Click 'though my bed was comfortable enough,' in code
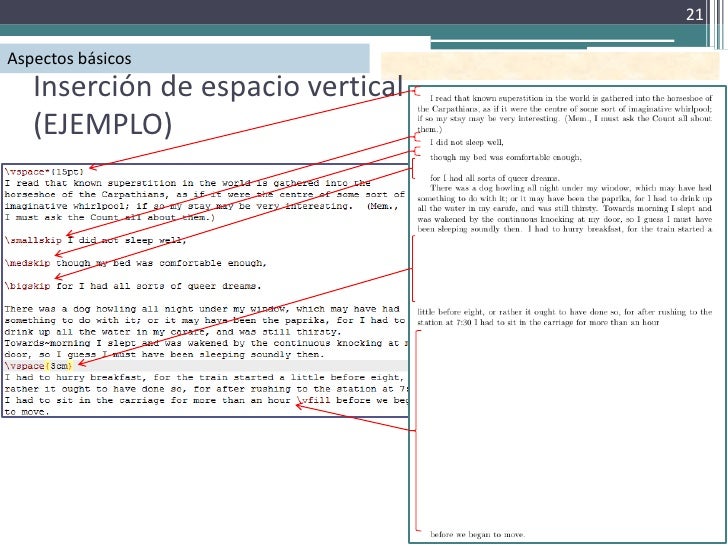The width and height of the screenshot is (728, 546). click(x=162, y=263)
